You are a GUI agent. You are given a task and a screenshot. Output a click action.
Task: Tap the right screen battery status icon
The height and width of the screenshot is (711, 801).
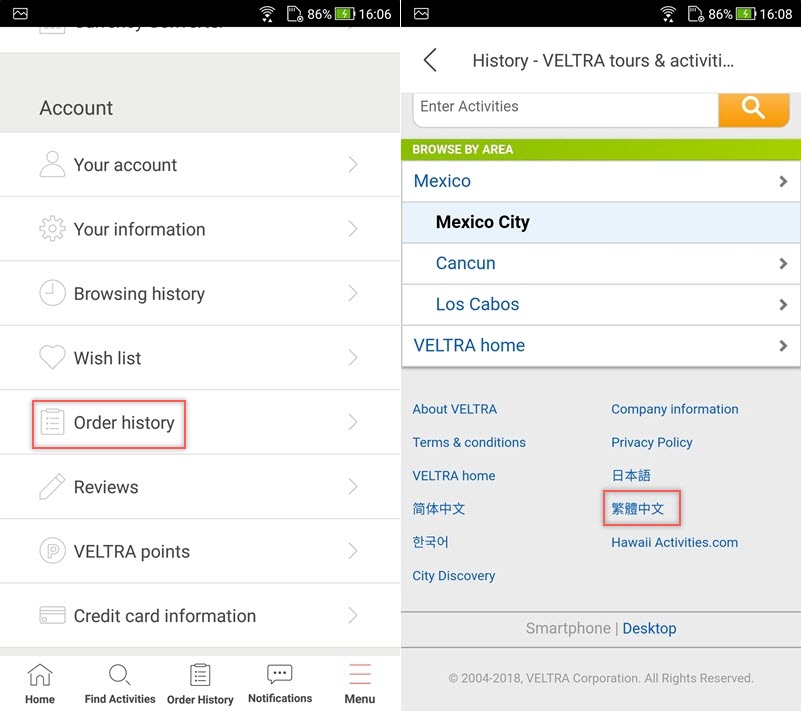[746, 14]
